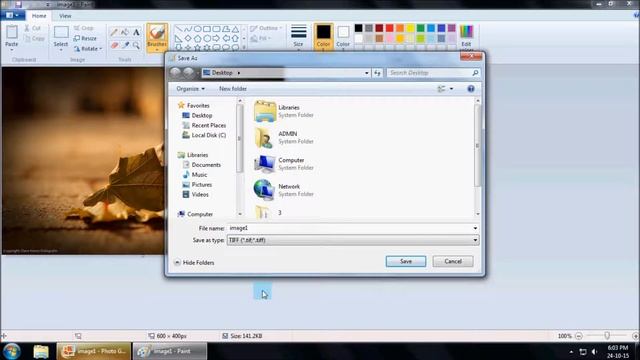Select the rectangle shape in Shapes gallery

(x=207, y=29)
